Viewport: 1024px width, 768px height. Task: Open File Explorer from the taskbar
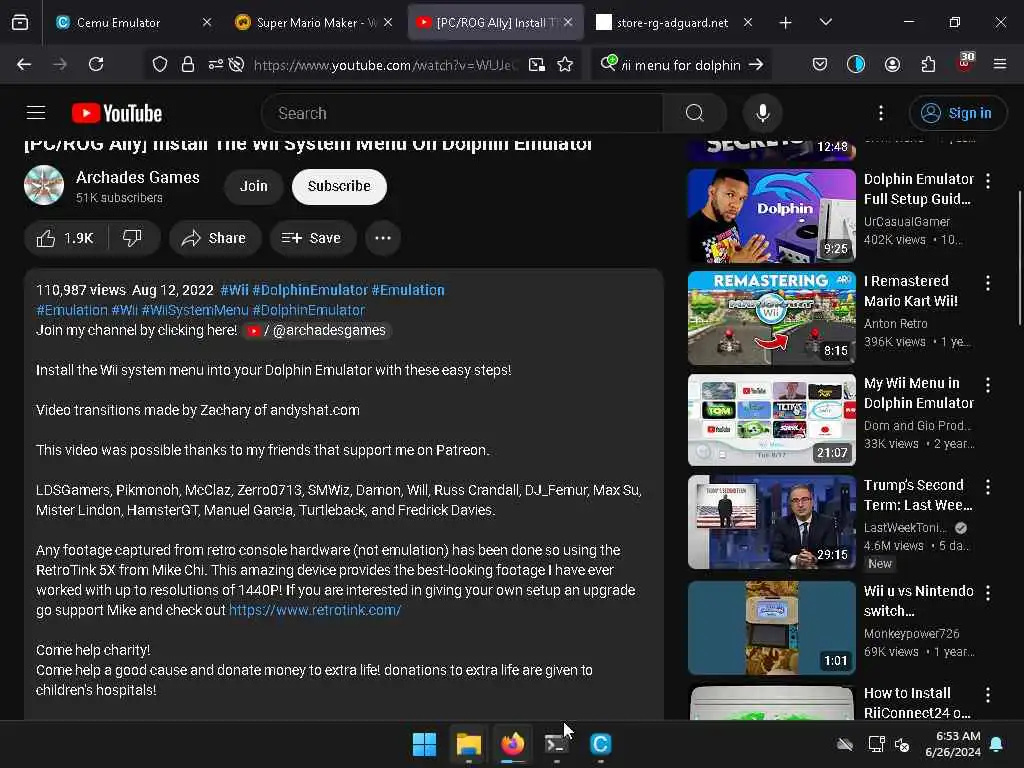click(x=468, y=744)
